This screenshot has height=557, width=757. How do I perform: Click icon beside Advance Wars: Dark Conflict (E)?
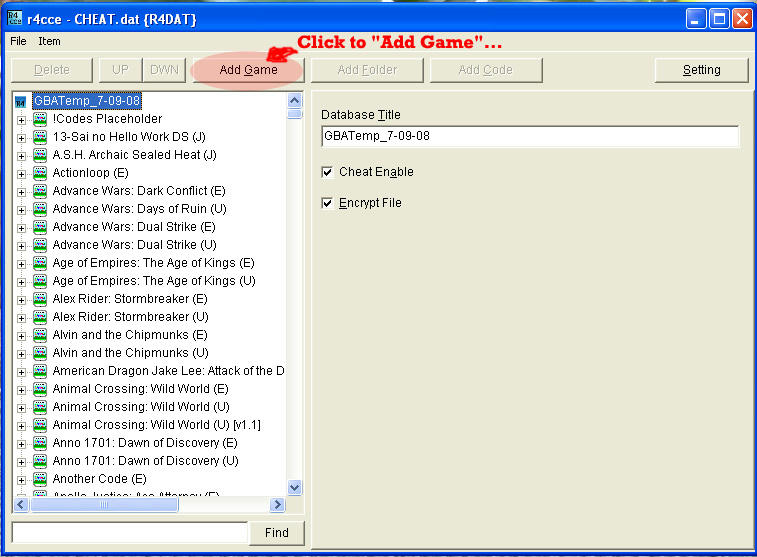(x=40, y=191)
